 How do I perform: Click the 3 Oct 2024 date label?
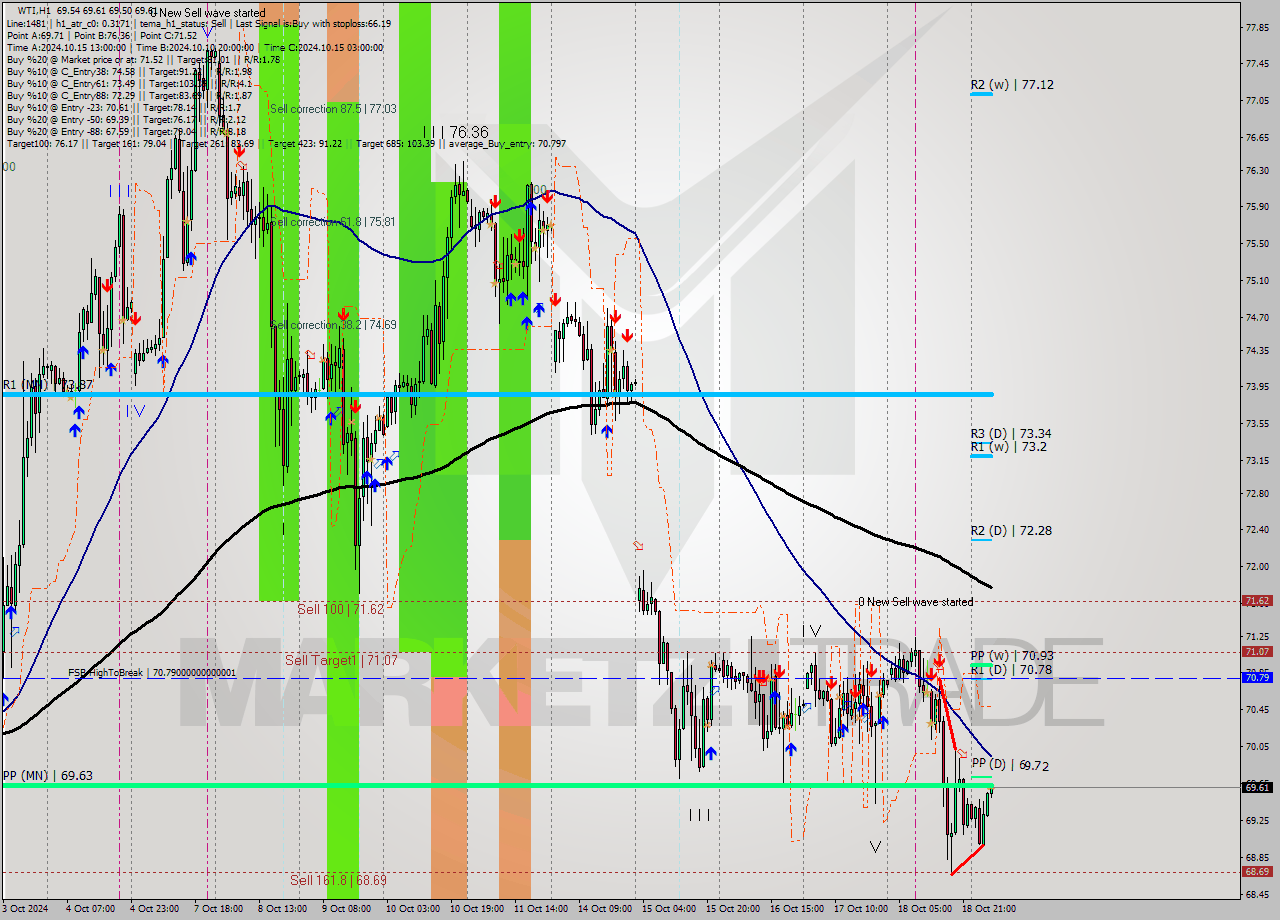tap(26, 909)
